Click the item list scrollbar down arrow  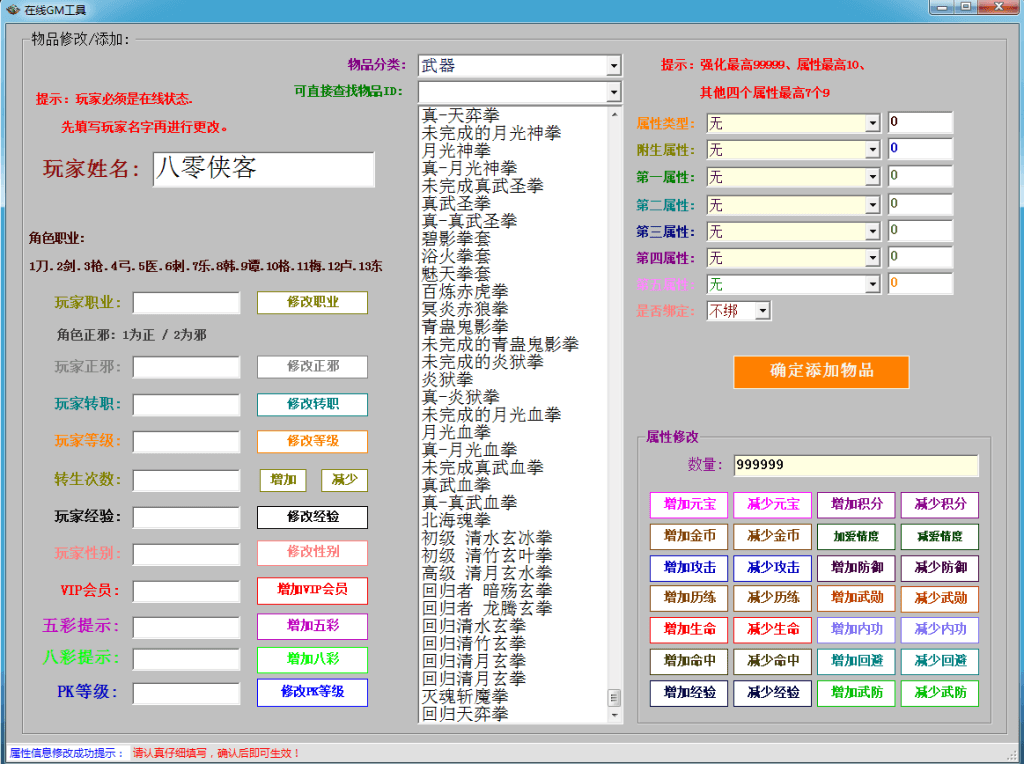(614, 715)
